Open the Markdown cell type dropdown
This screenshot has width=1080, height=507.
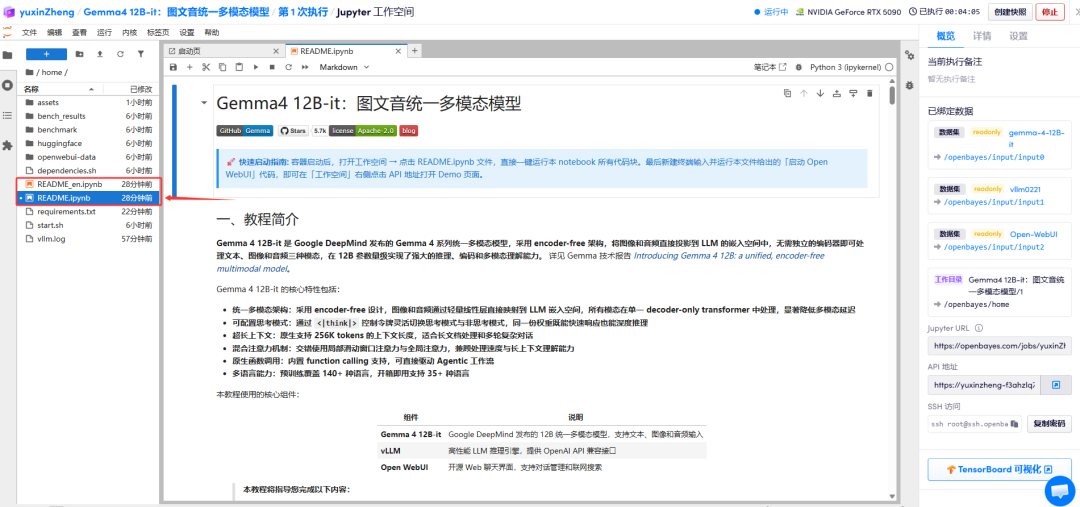344,67
